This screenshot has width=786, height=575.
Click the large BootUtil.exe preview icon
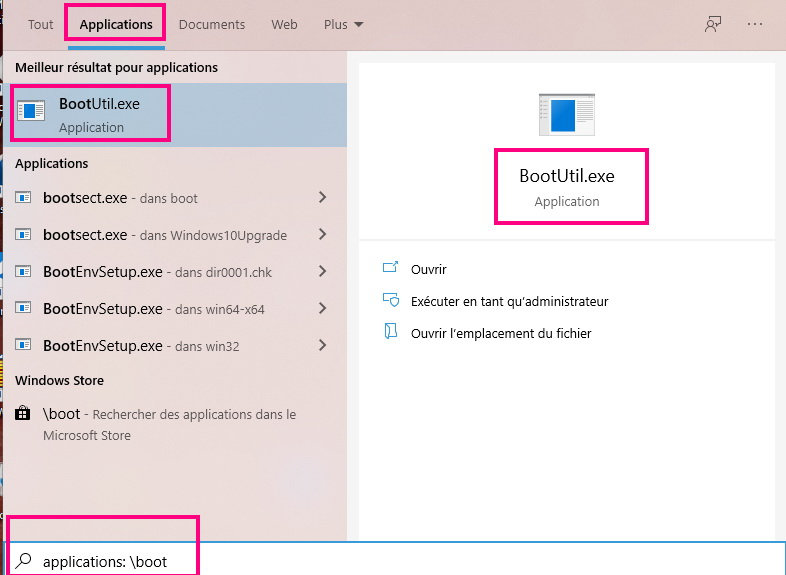(x=566, y=113)
